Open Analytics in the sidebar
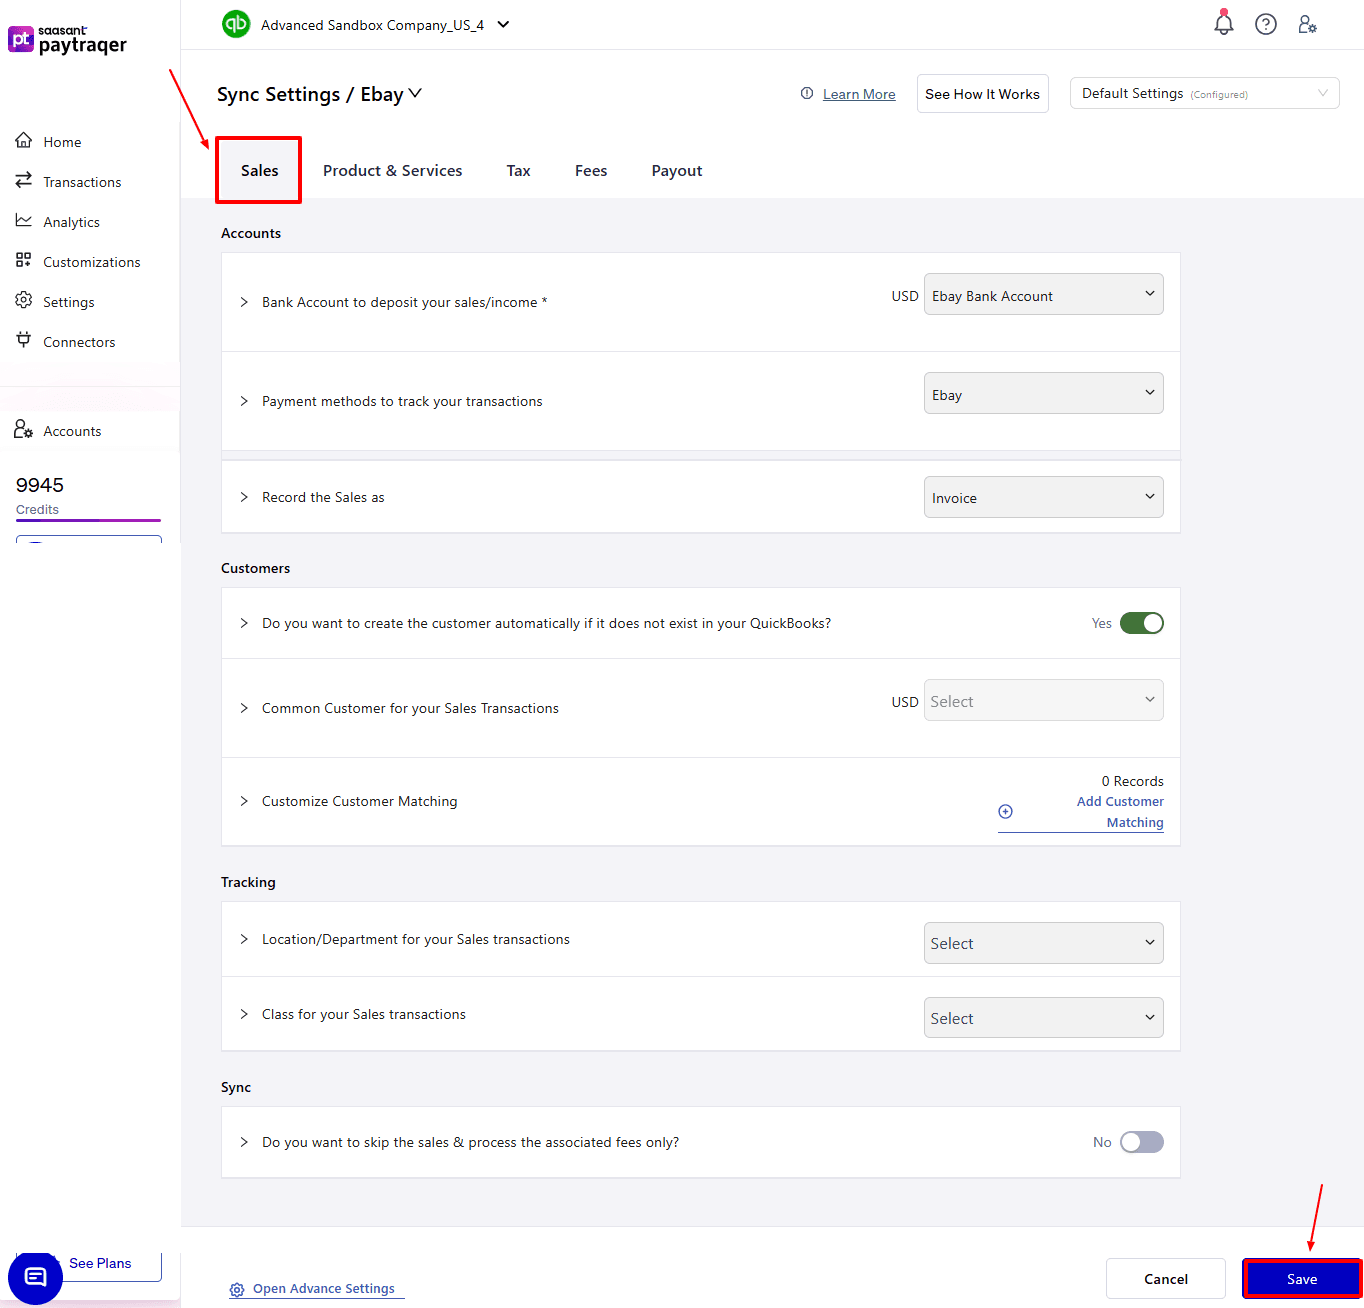This screenshot has width=1364, height=1308. click(71, 222)
